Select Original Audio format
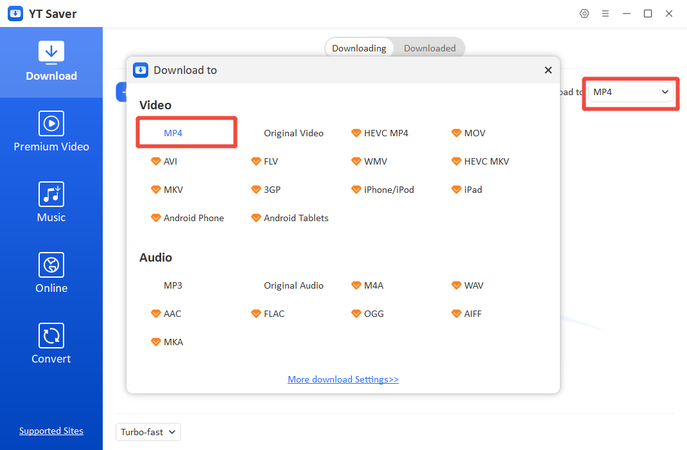The height and width of the screenshot is (450, 687). click(x=294, y=286)
